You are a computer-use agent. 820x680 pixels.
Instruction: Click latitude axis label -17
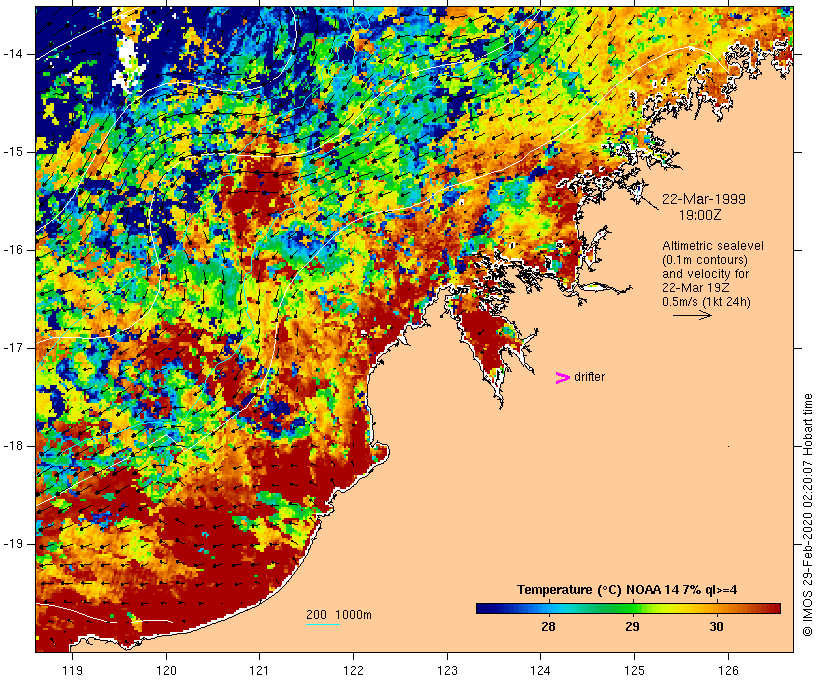tap(12, 348)
